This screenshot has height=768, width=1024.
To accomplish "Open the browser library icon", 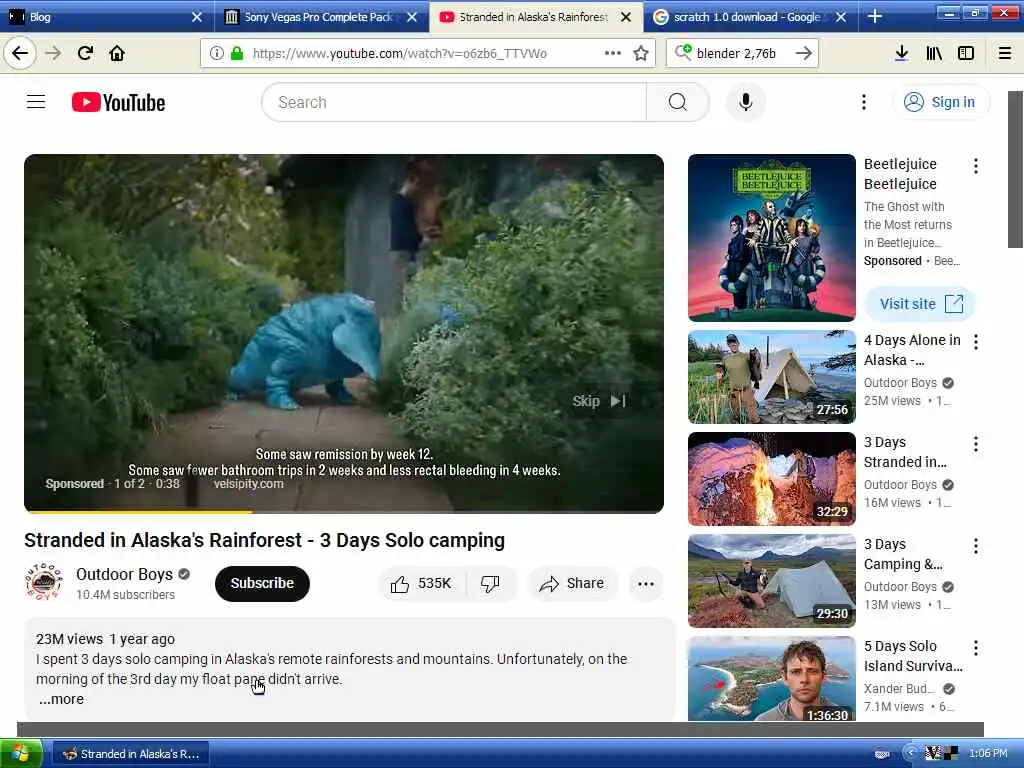I will (x=934, y=53).
